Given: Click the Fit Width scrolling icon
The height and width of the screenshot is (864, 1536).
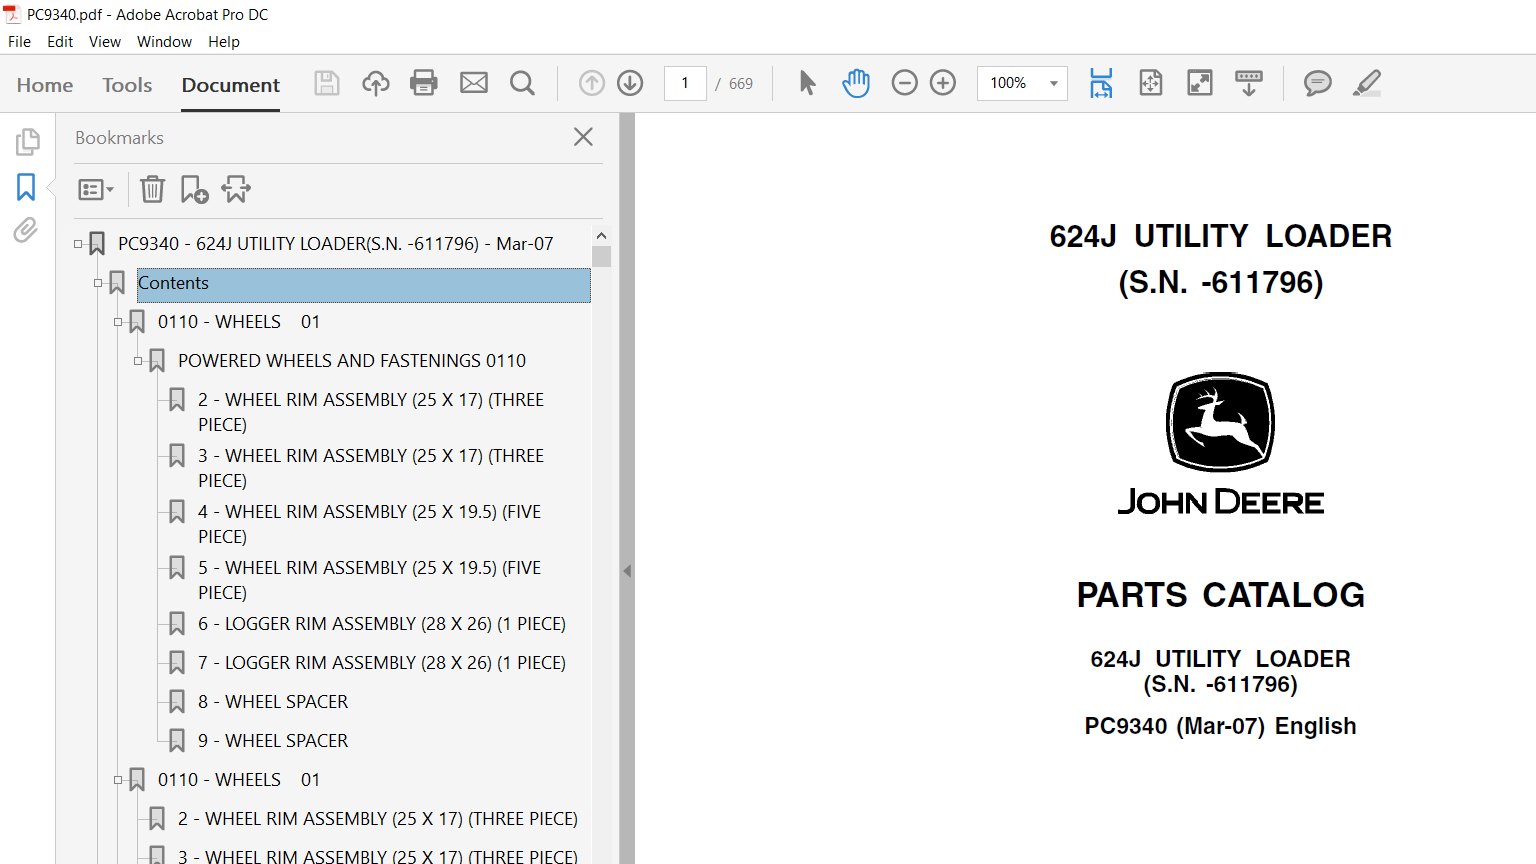Looking at the screenshot, I should 1101,83.
